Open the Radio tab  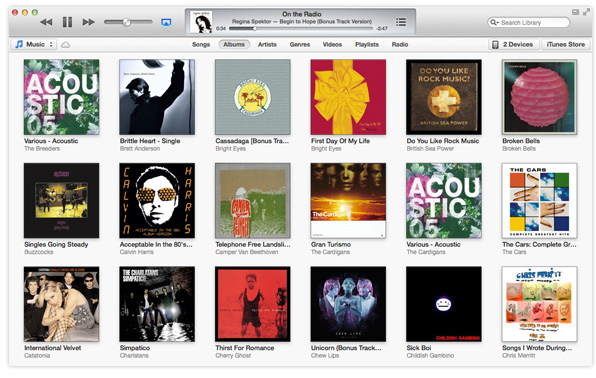(x=400, y=44)
